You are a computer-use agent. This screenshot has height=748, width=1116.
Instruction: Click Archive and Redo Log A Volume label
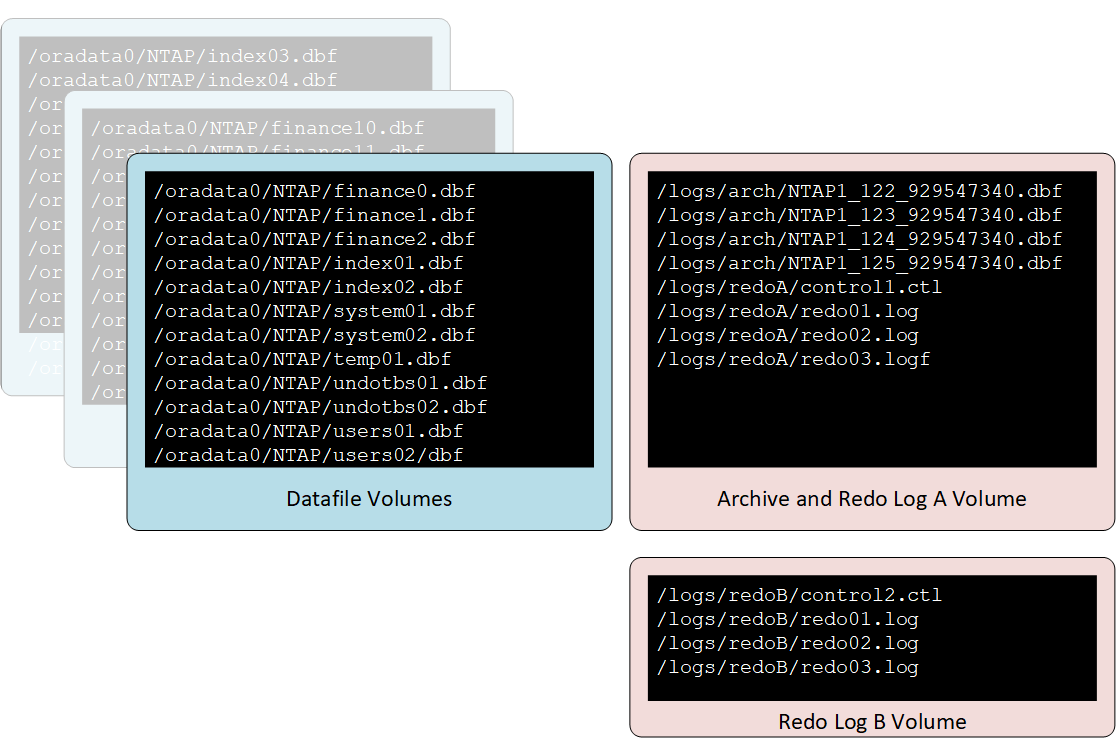(872, 499)
